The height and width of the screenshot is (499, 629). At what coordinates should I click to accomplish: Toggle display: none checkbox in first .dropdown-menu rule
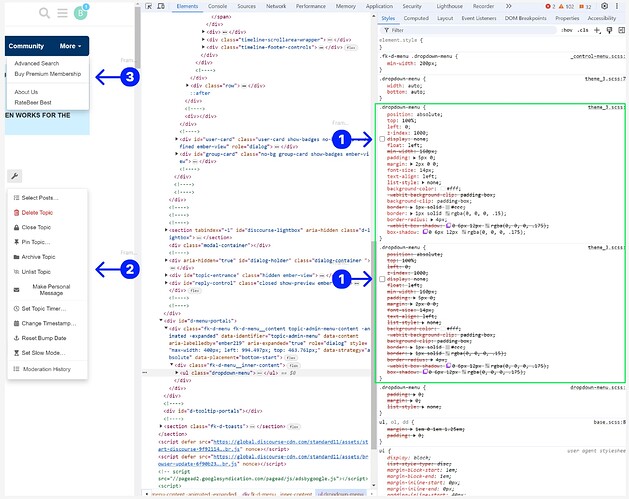click(382, 139)
